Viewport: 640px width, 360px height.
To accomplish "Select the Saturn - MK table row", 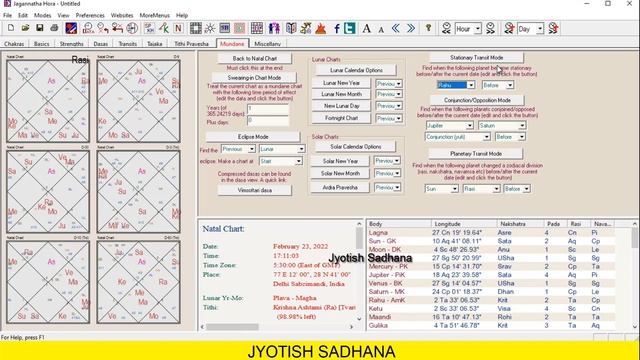I will coord(491,292).
